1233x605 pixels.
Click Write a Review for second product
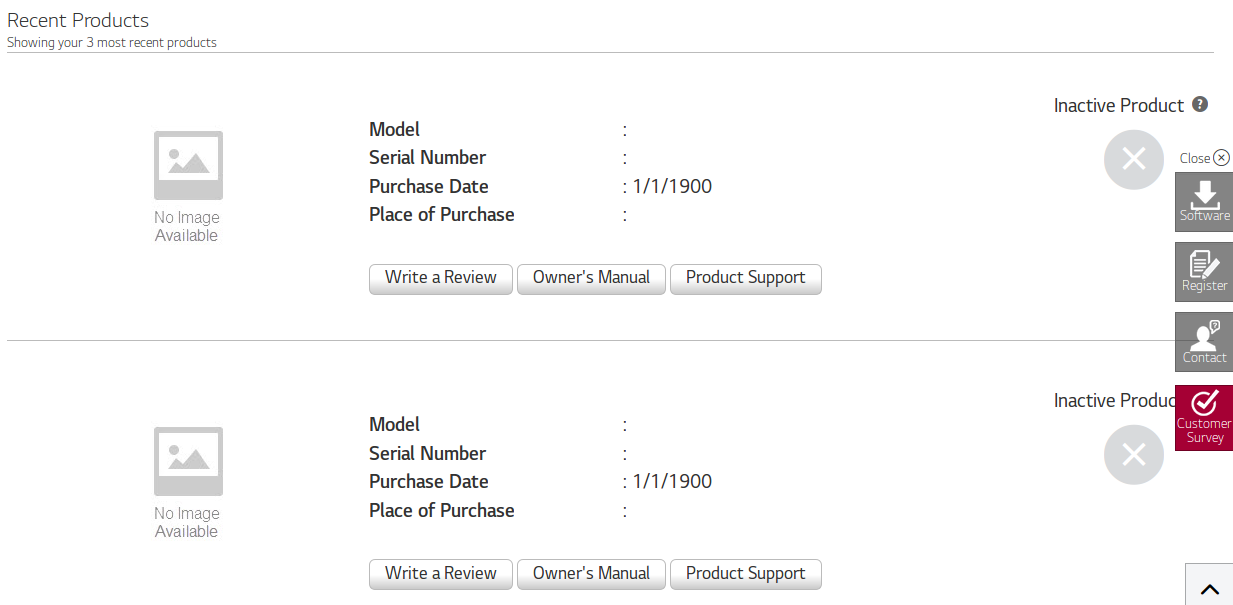(441, 574)
